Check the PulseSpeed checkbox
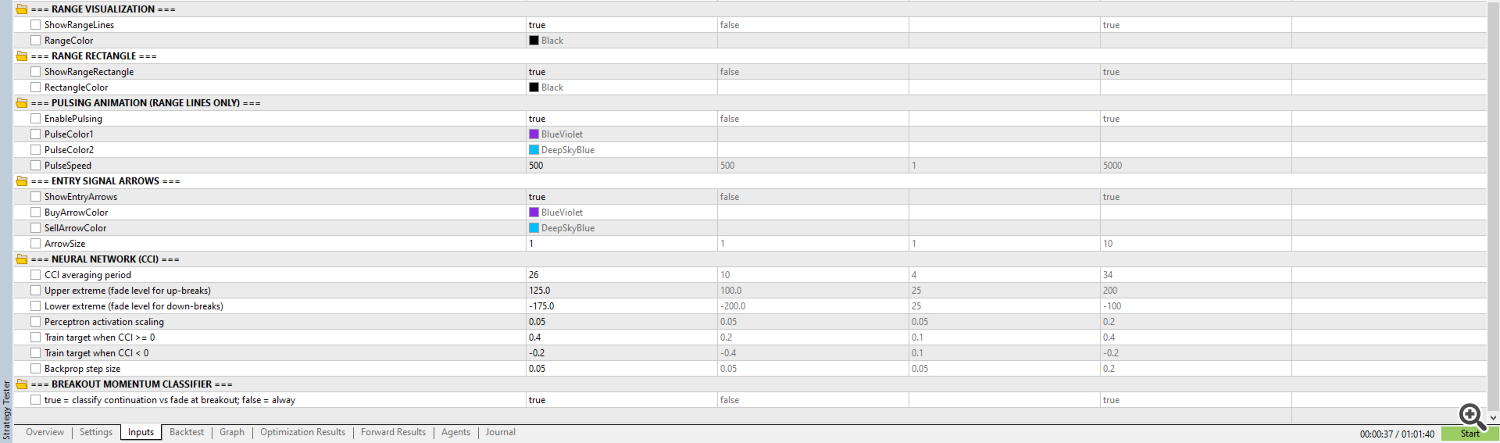The width and height of the screenshot is (1500, 443). pos(36,165)
